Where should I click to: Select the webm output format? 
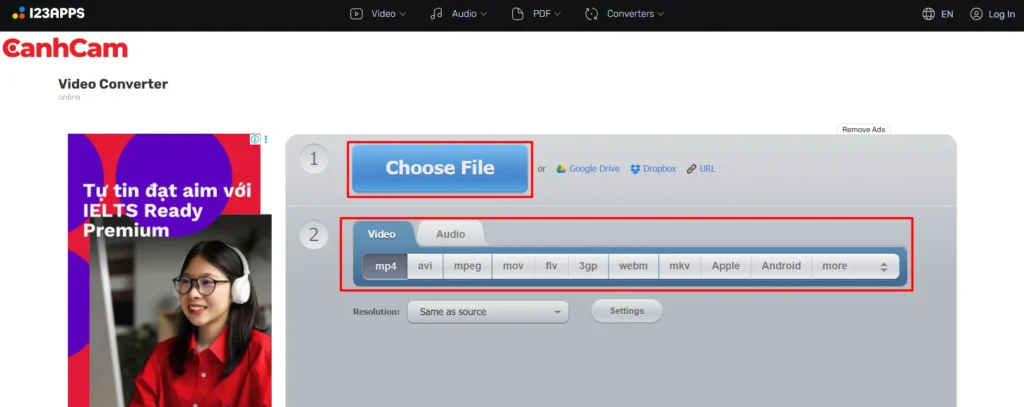(633, 266)
